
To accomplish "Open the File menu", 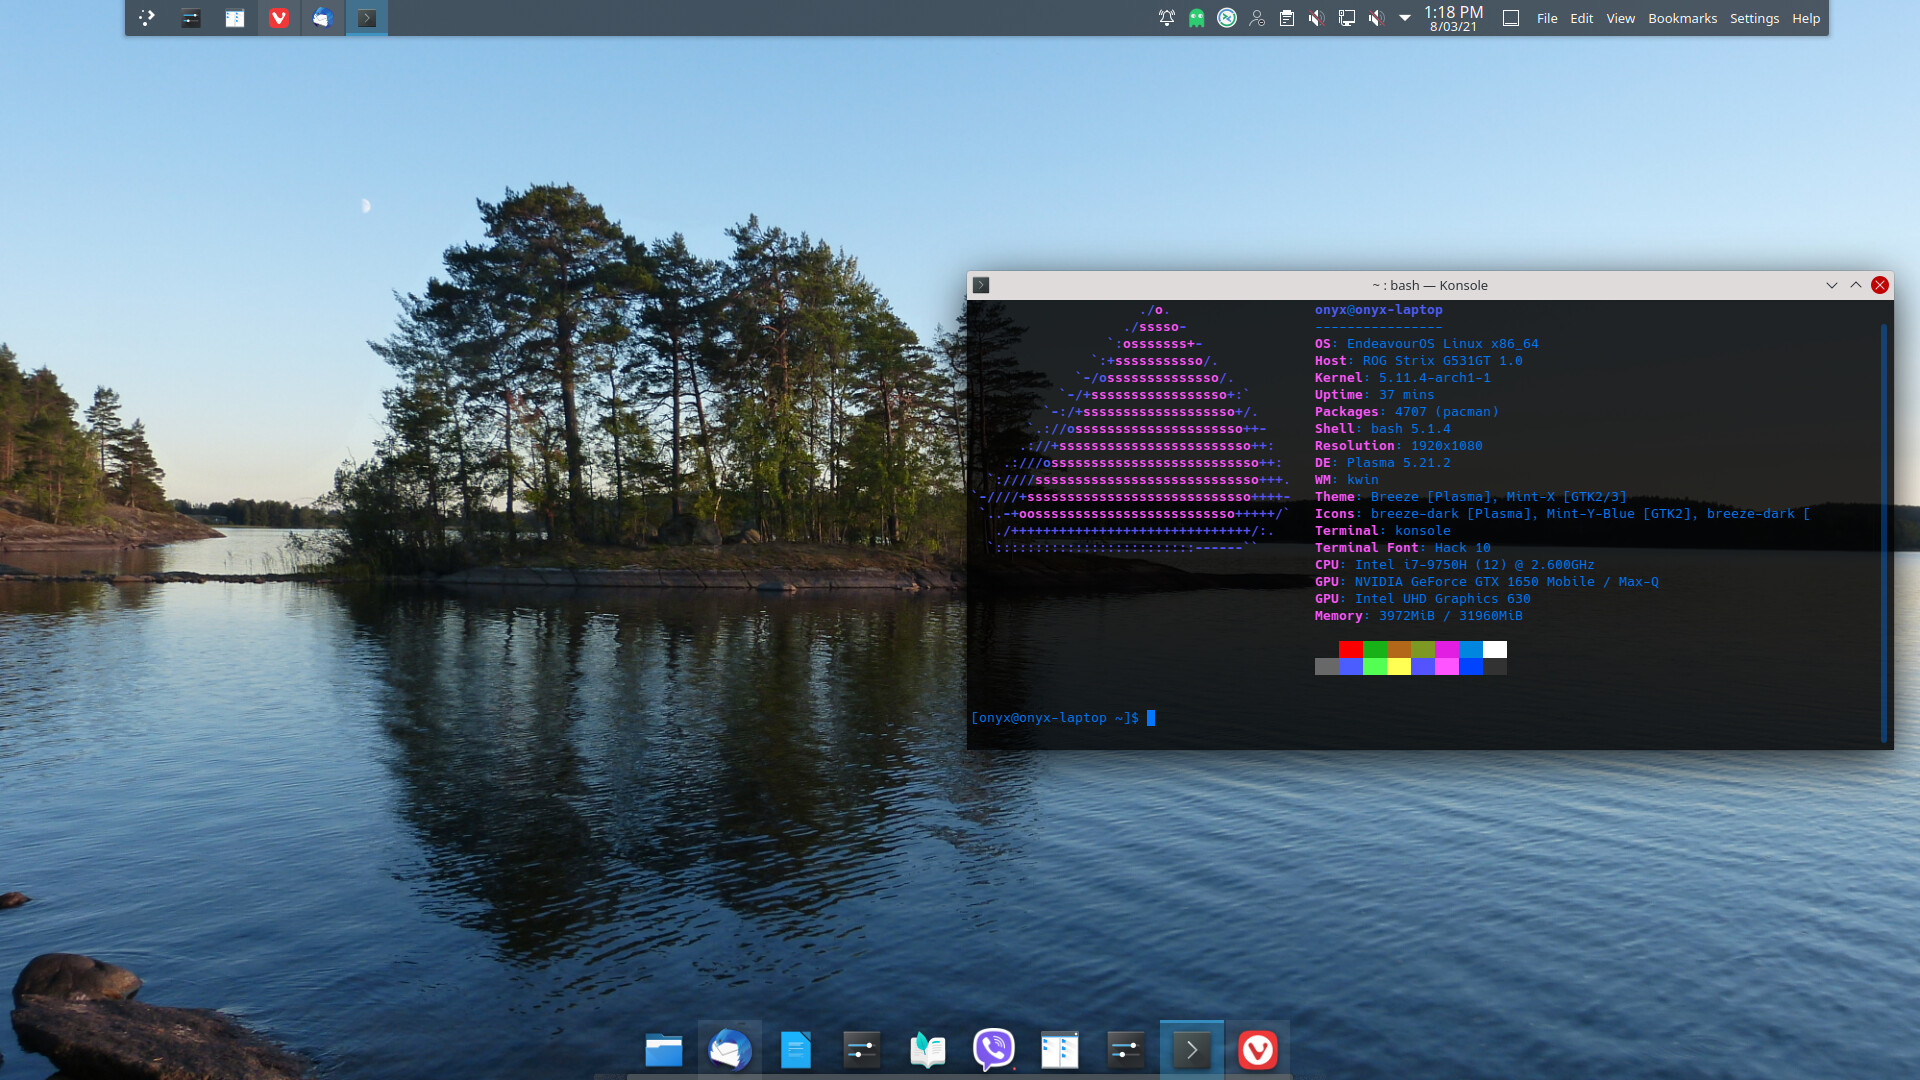I will (1547, 18).
